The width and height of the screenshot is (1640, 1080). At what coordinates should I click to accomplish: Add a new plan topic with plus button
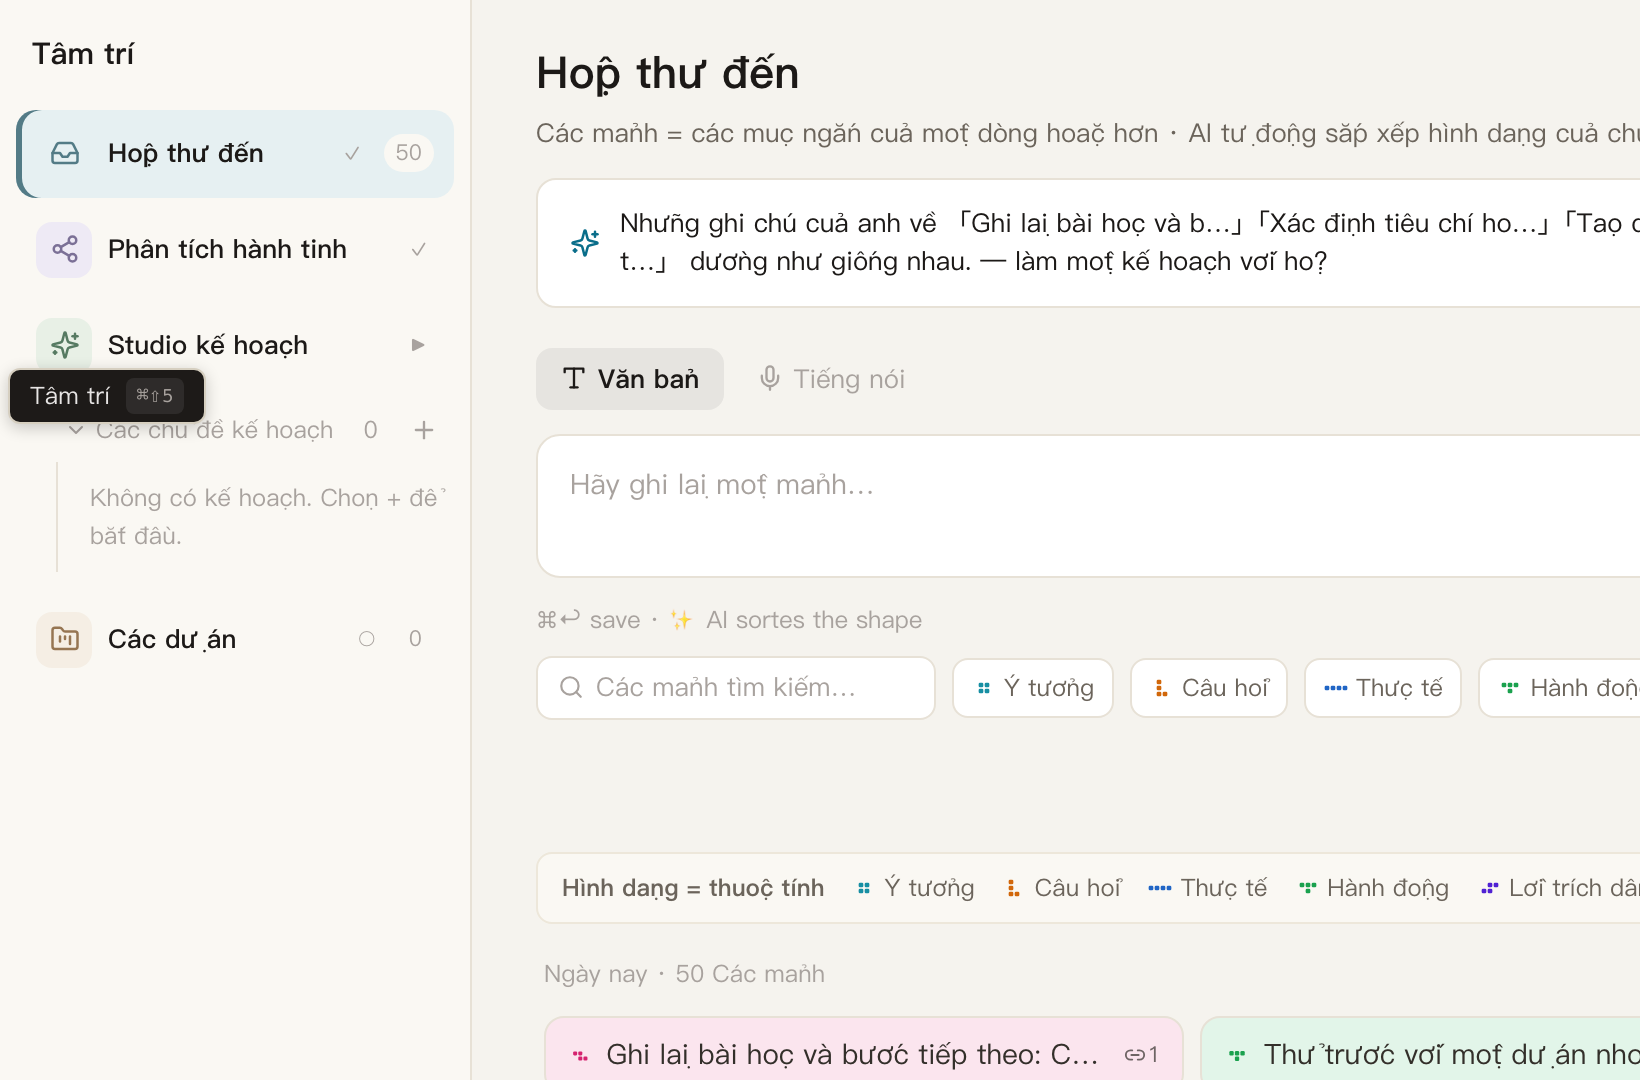(x=424, y=430)
